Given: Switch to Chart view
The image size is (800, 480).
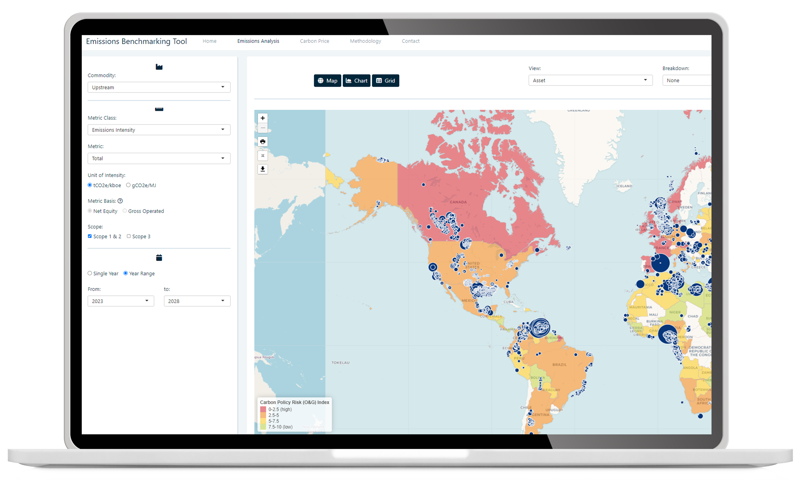Looking at the screenshot, I should (356, 80).
